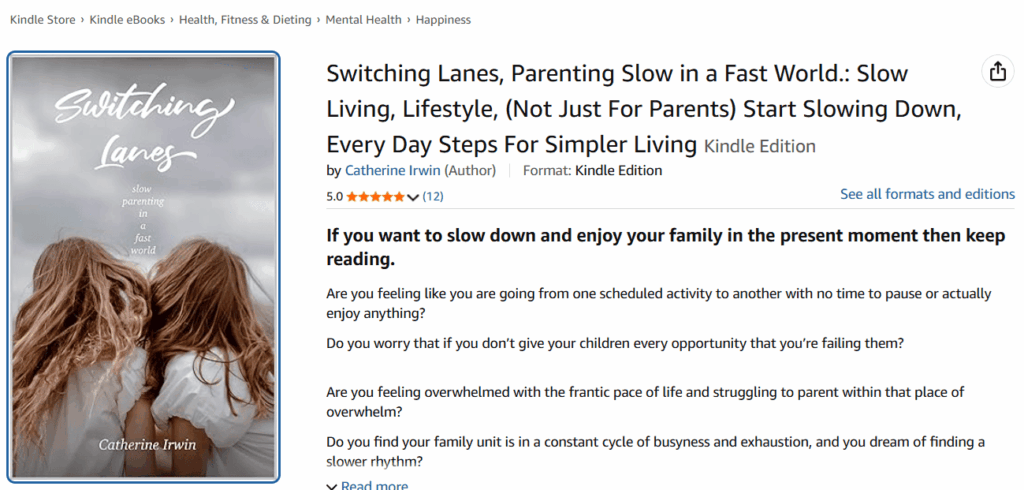
Task: Go to Kindle eBooks breadcrumb
Action: point(127,20)
